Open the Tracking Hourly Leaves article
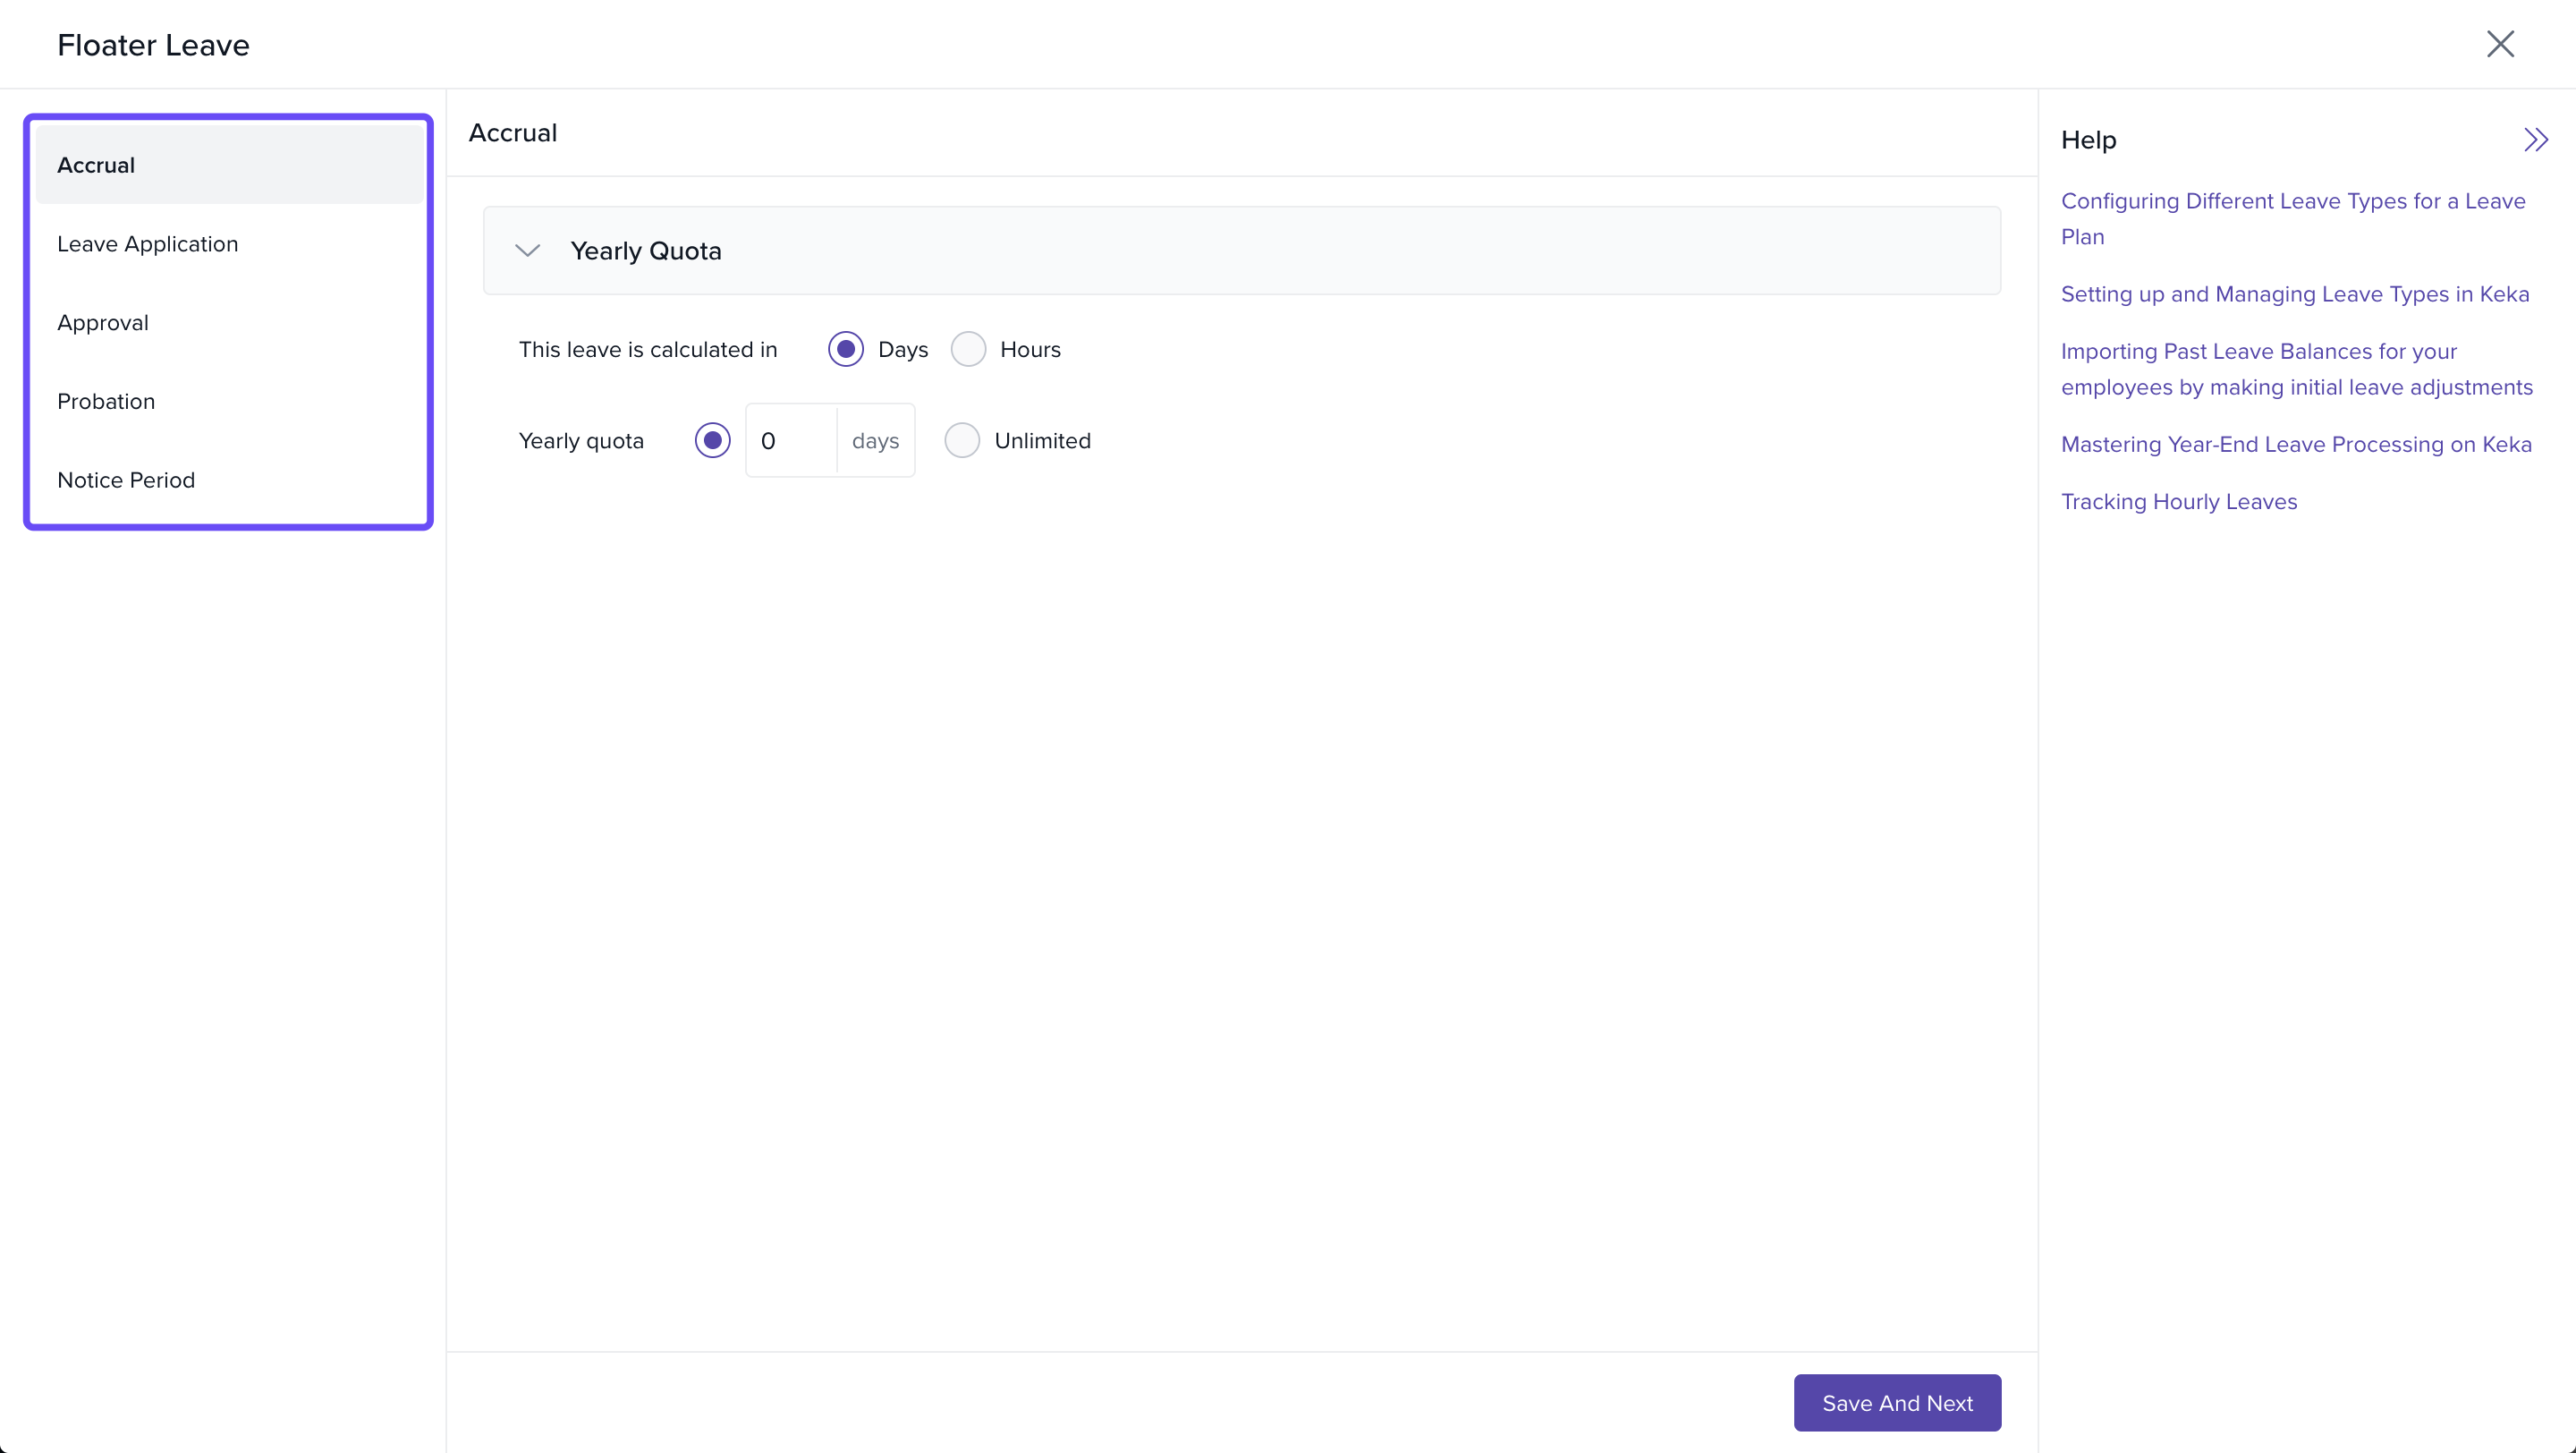Screen dimensions: 2576x1453 pos(2178,501)
